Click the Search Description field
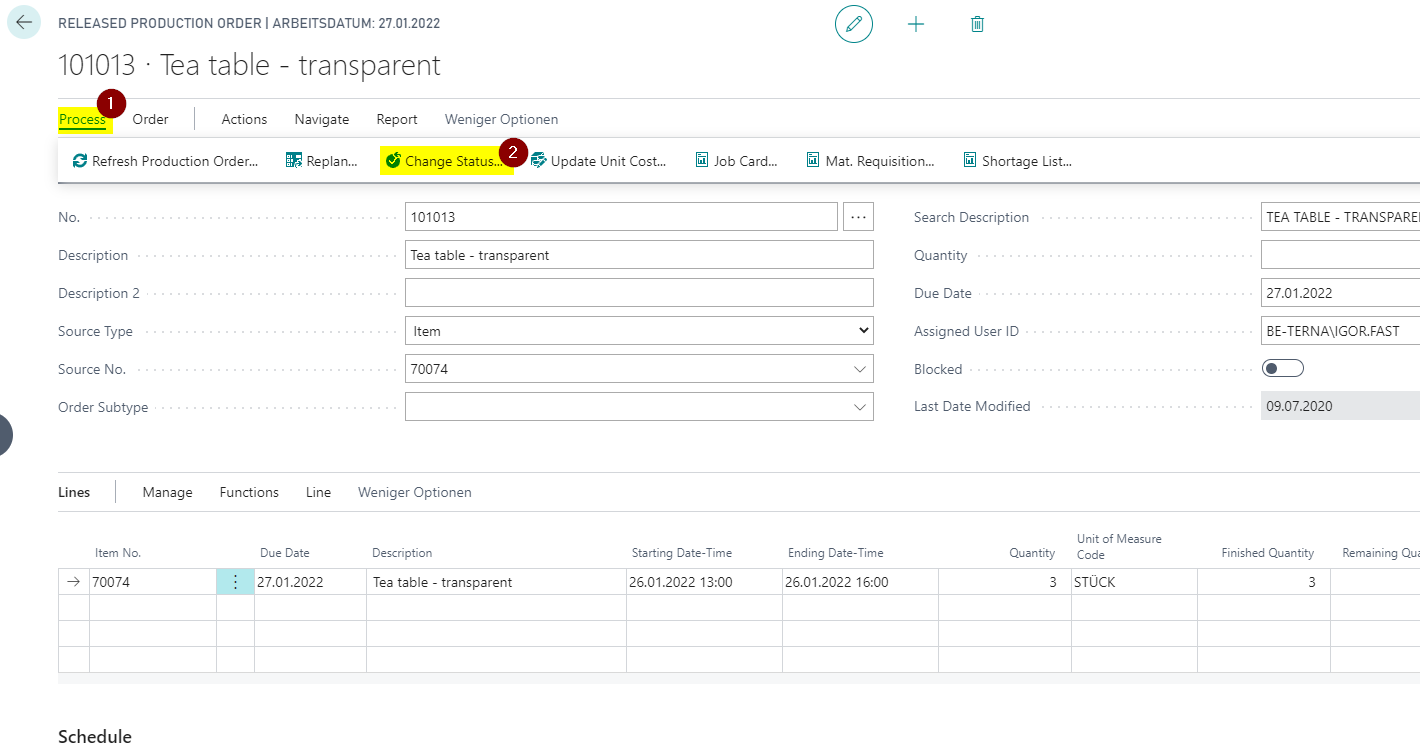 pos(1340,217)
